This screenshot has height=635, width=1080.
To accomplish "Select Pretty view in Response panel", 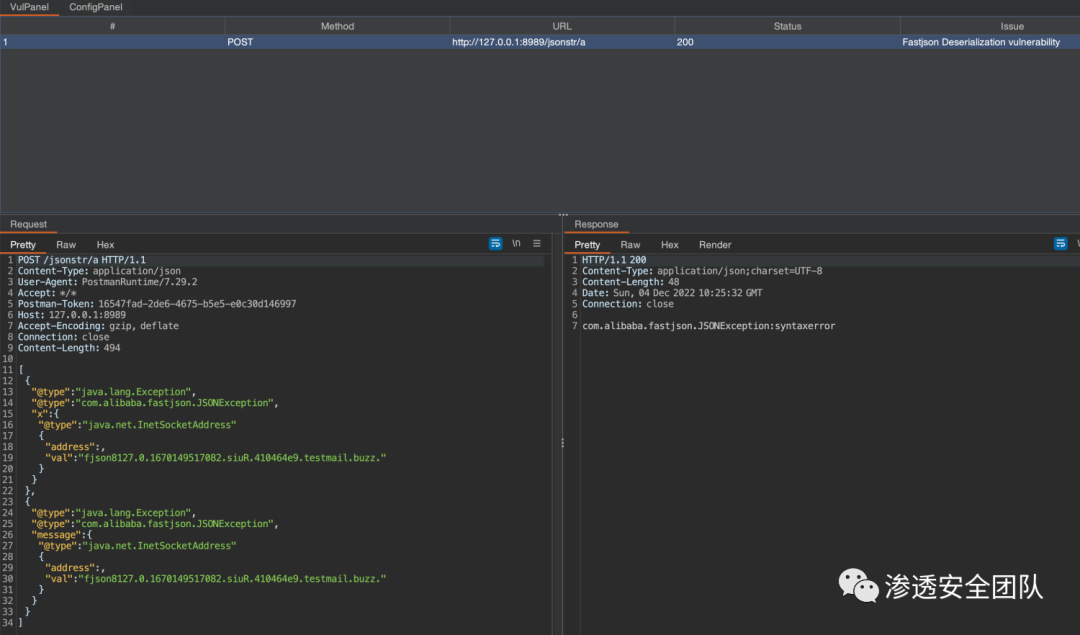I will pyautogui.click(x=587, y=244).
